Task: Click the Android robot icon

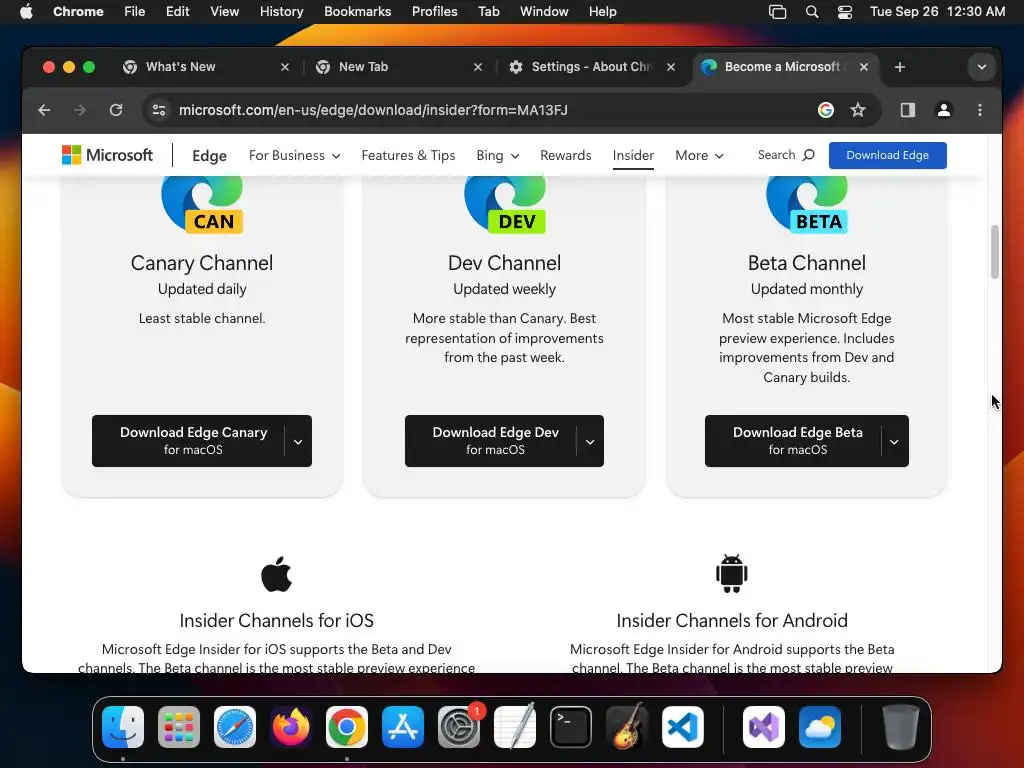Action: (731, 573)
